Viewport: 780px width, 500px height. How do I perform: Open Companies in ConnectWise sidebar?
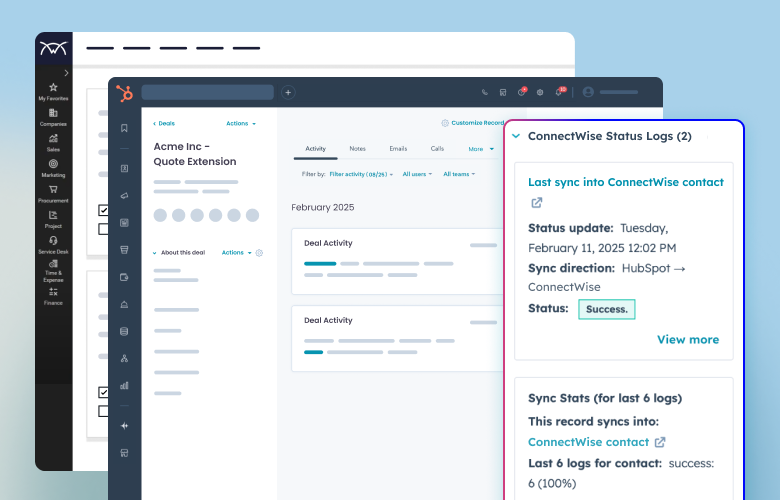(x=53, y=117)
